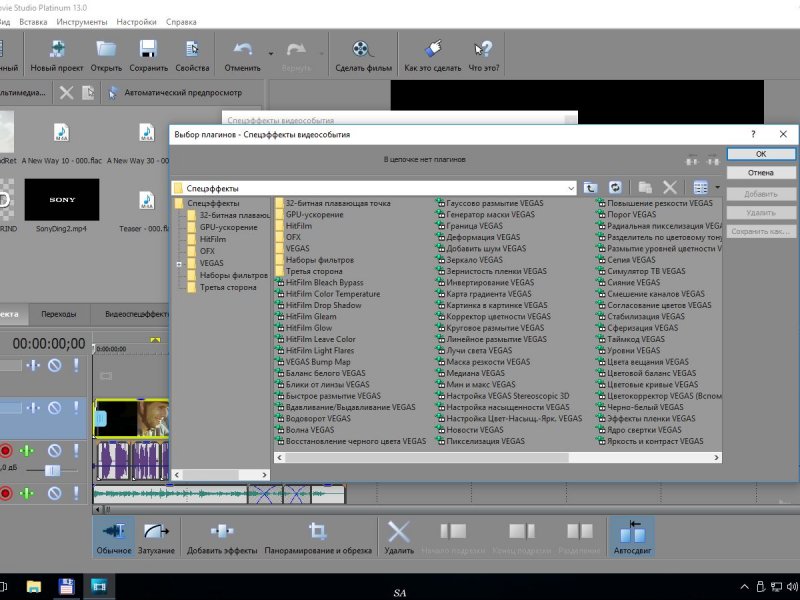Solo the highlighted video track
800x600 pixels.
[76, 408]
